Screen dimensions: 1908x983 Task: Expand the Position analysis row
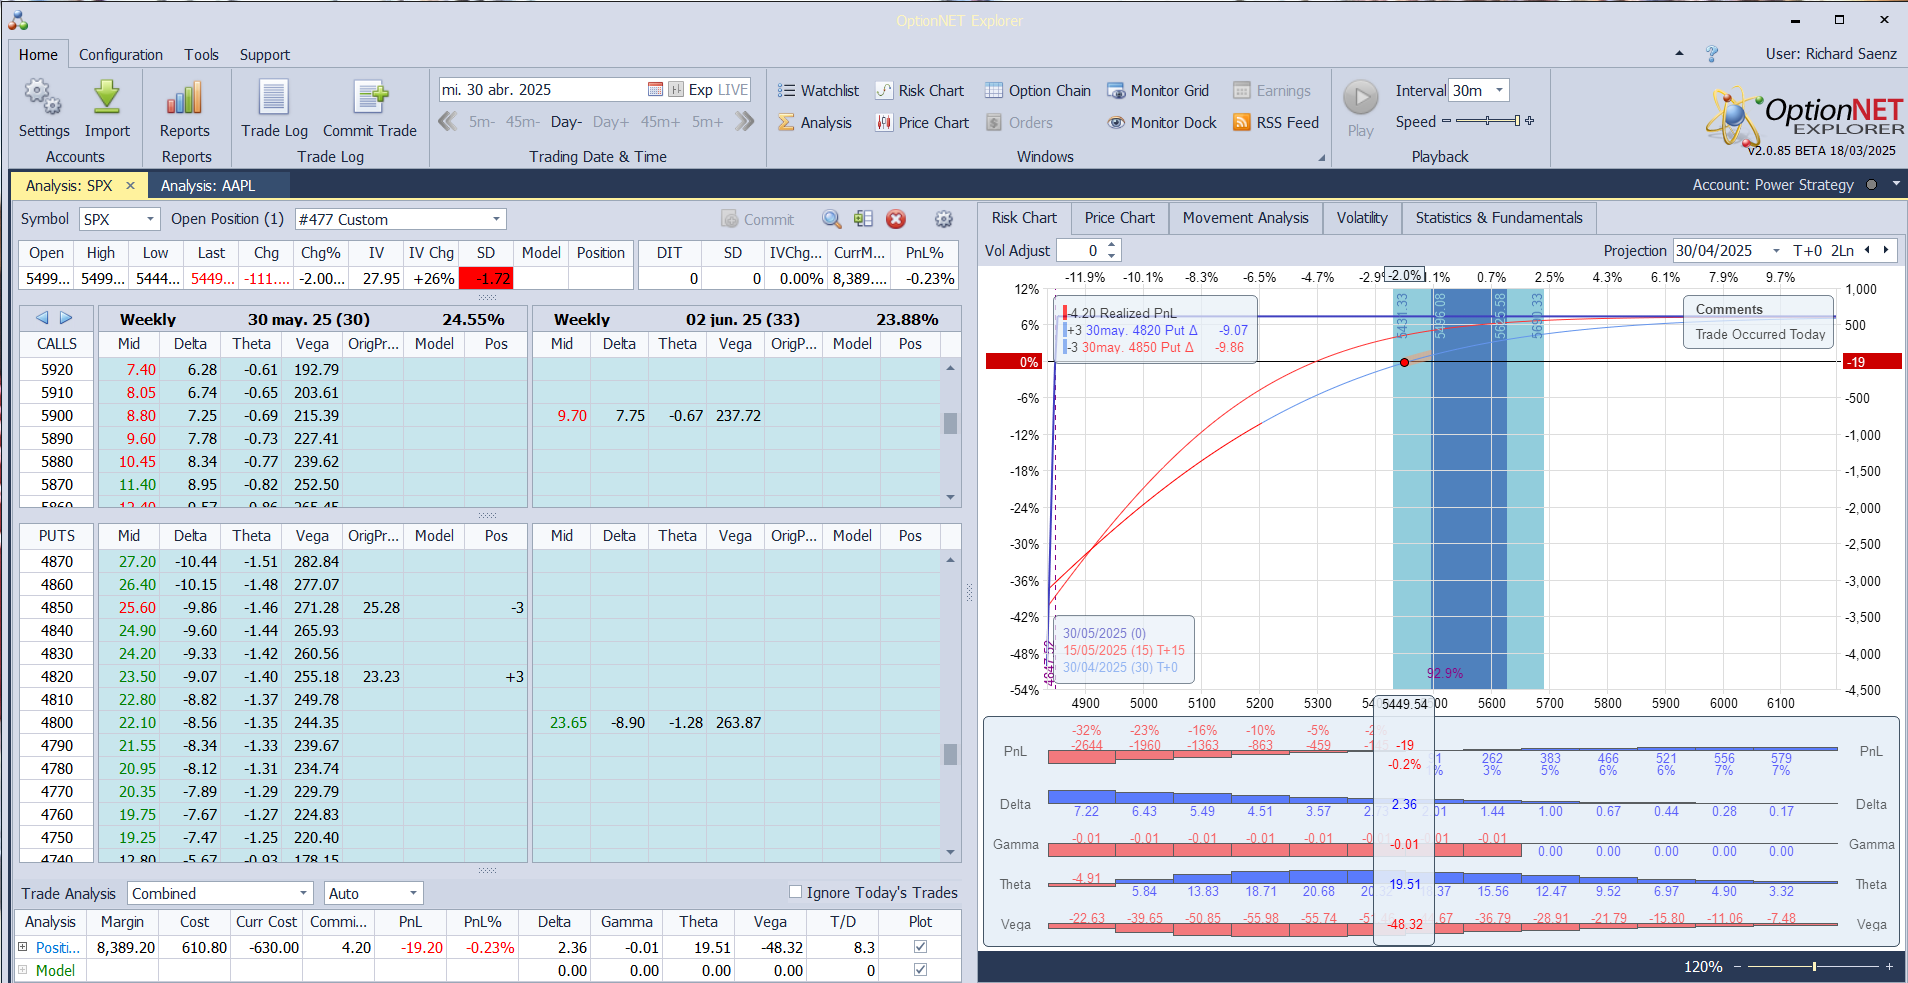click(x=23, y=947)
